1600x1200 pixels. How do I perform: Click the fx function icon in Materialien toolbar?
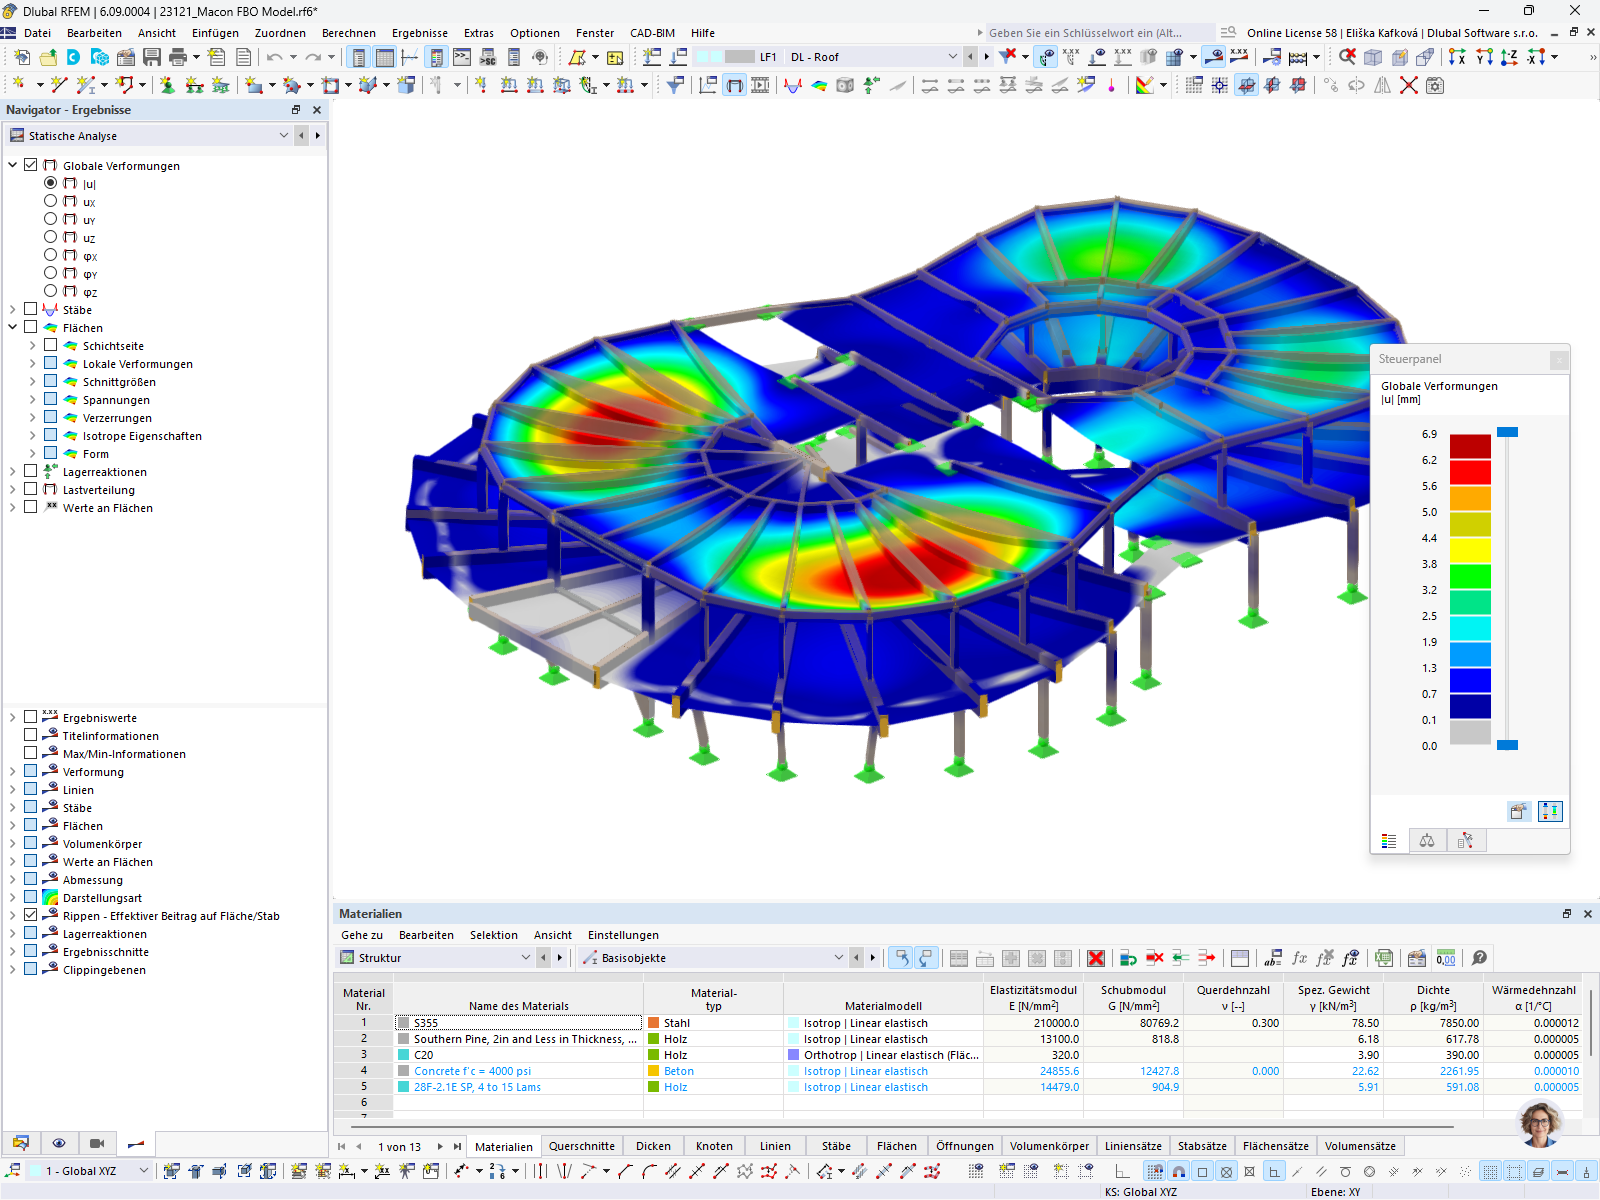coord(1299,958)
